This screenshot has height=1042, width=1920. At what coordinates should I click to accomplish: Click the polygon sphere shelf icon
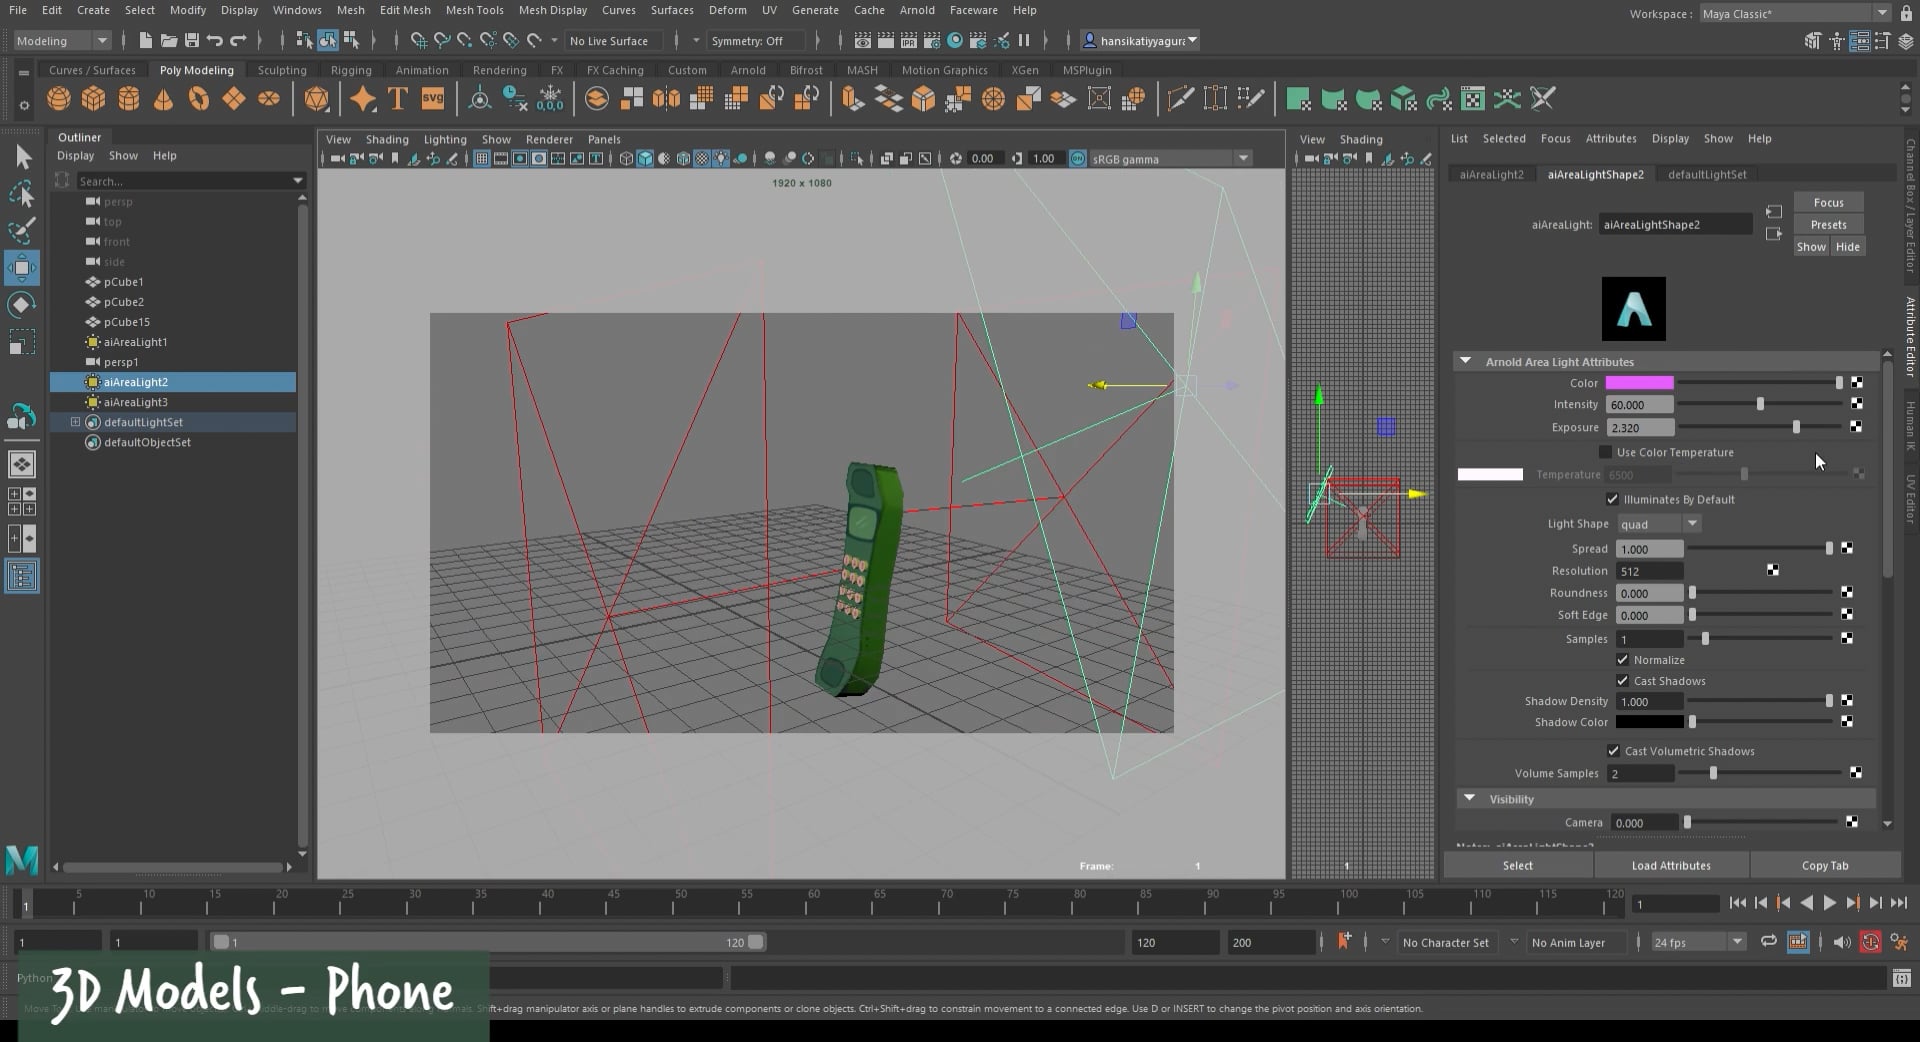tap(59, 99)
